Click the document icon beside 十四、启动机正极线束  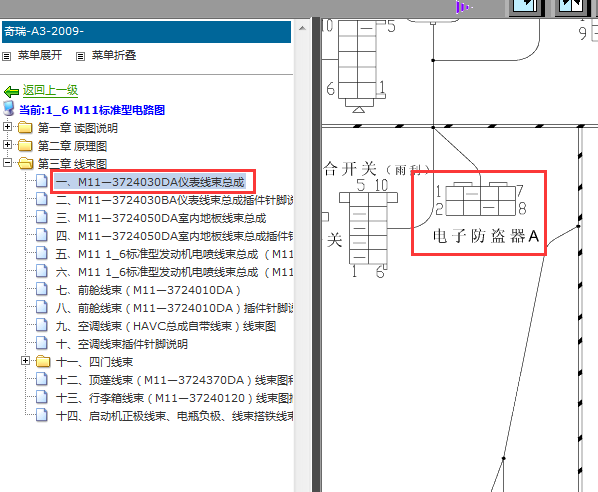42,415
